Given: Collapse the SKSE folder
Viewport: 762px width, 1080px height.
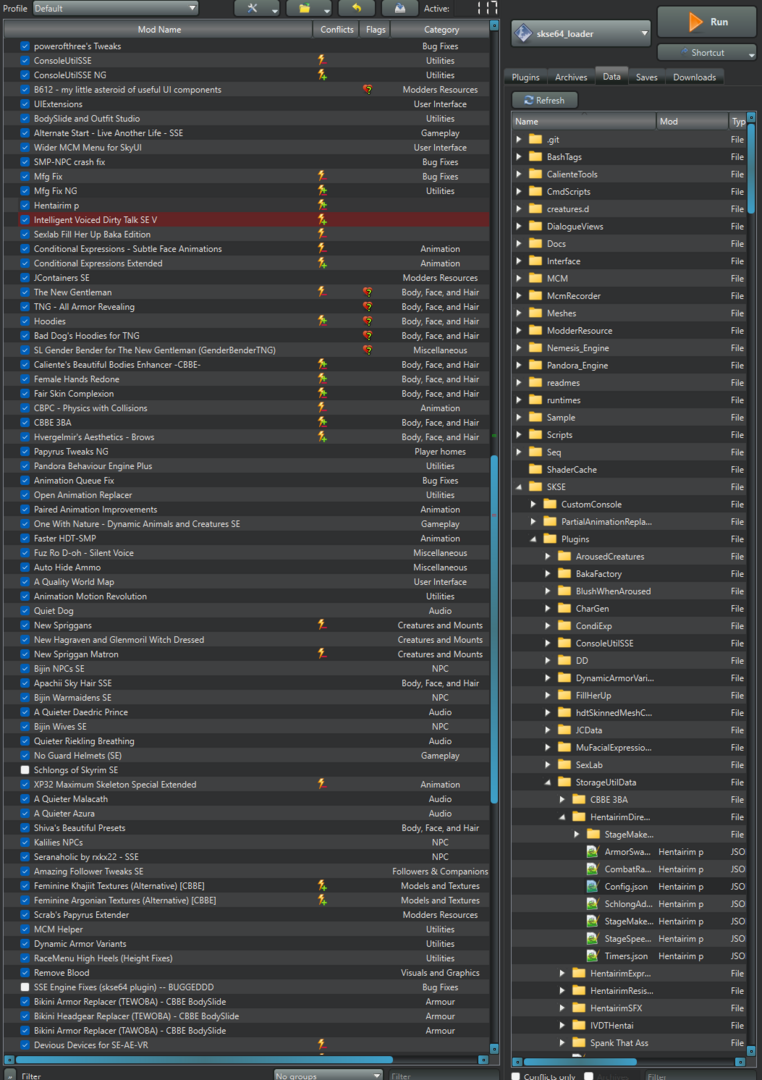Looking at the screenshot, I should coord(519,486).
